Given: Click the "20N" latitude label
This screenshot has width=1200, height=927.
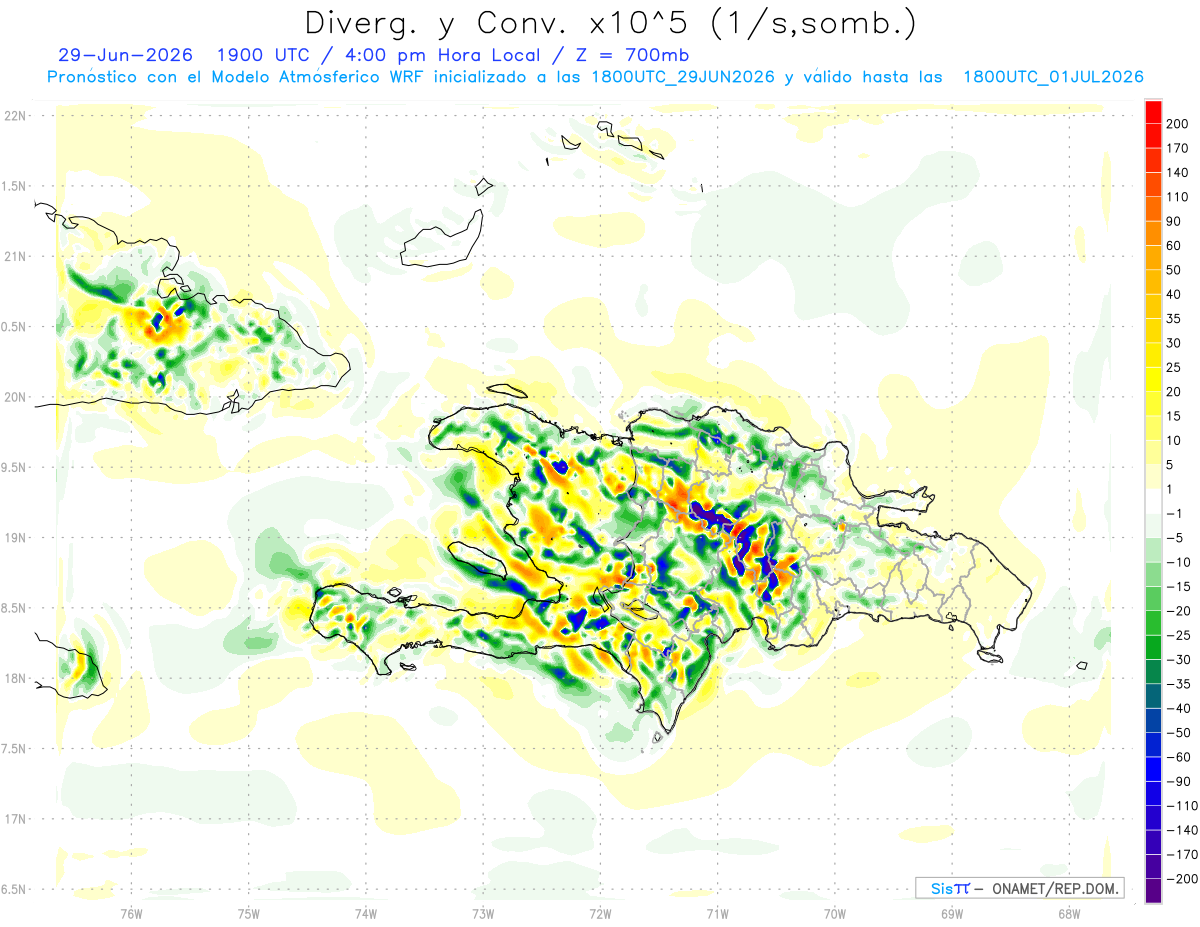Looking at the screenshot, I should click(x=15, y=397).
